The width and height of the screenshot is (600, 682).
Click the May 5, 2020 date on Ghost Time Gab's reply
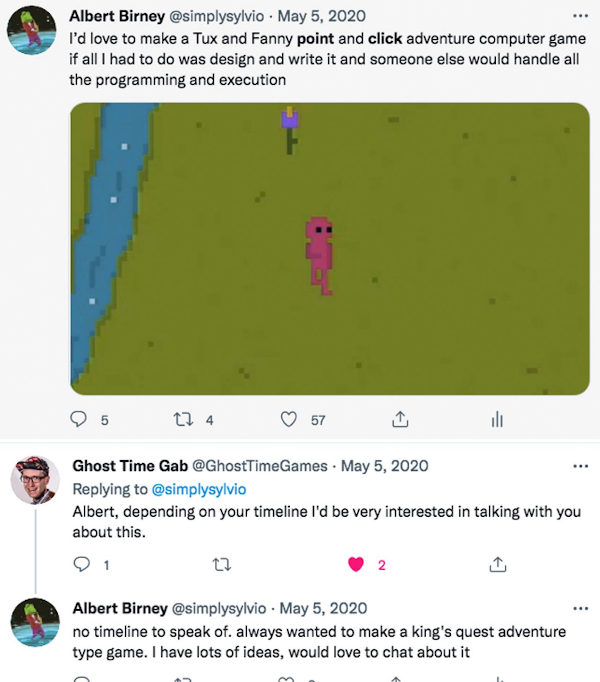point(385,466)
